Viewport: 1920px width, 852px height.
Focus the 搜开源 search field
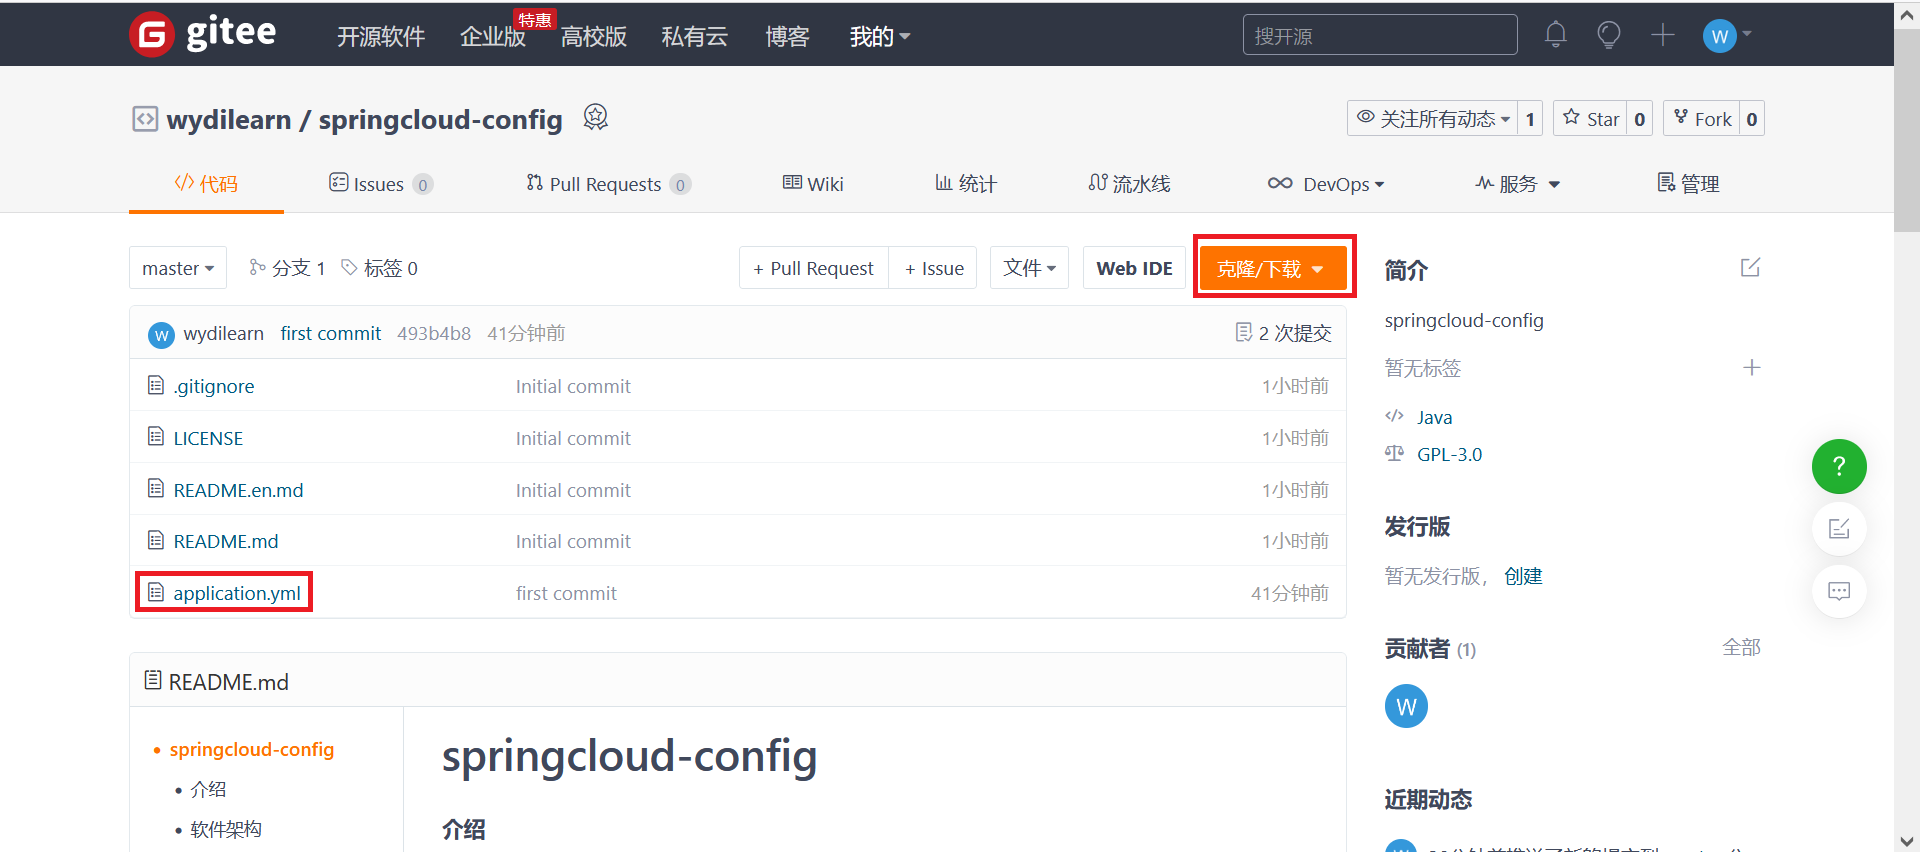[x=1380, y=35]
